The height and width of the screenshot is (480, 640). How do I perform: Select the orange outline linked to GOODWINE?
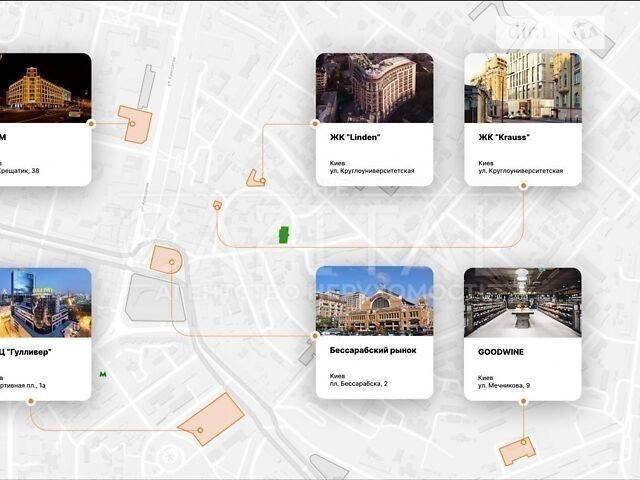(x=518, y=451)
